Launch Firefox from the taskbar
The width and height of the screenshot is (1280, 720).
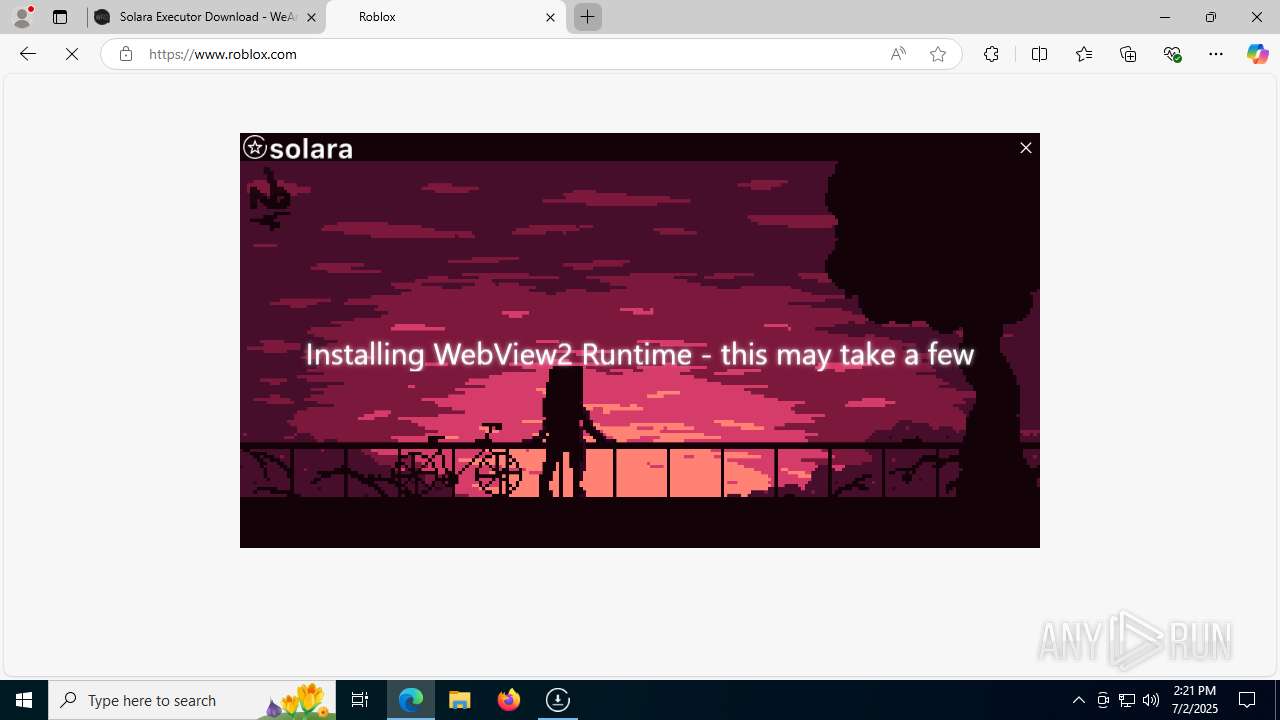[x=509, y=700]
